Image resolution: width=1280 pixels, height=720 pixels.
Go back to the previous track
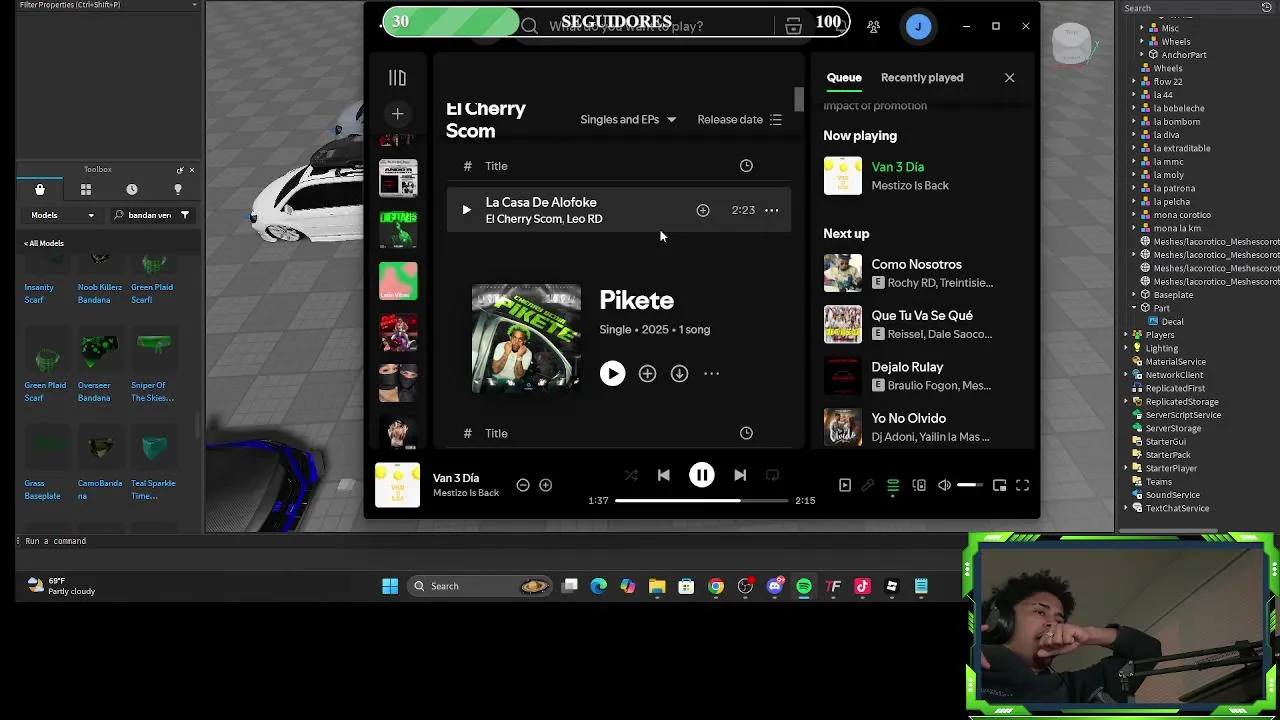point(664,476)
